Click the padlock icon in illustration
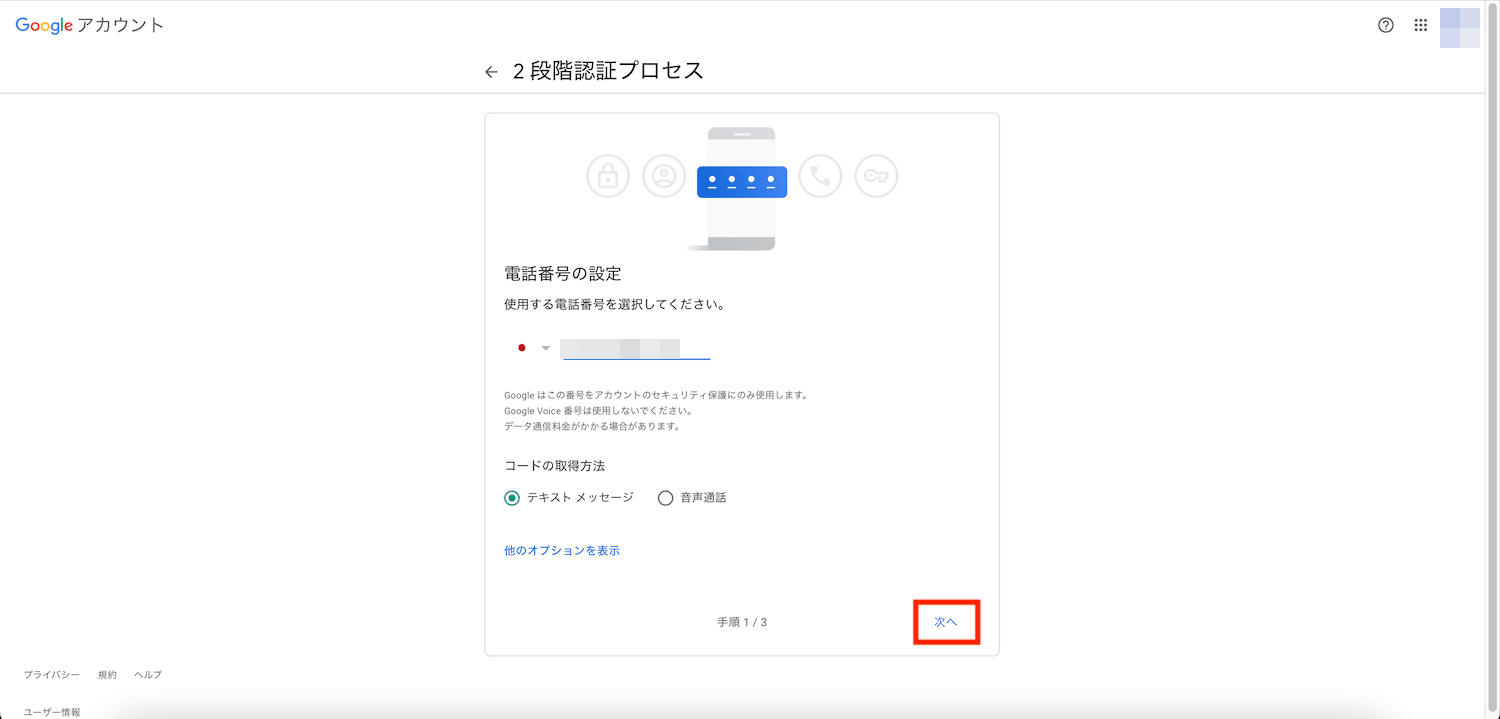The width and height of the screenshot is (1500, 719). (607, 176)
